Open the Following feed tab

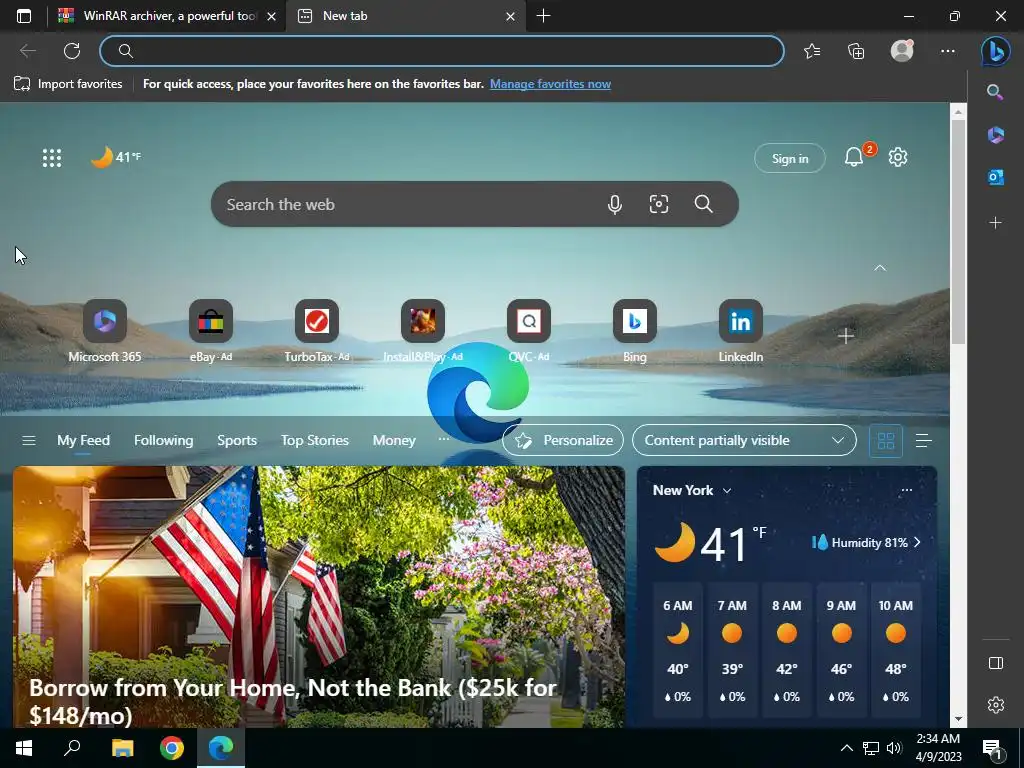(163, 441)
